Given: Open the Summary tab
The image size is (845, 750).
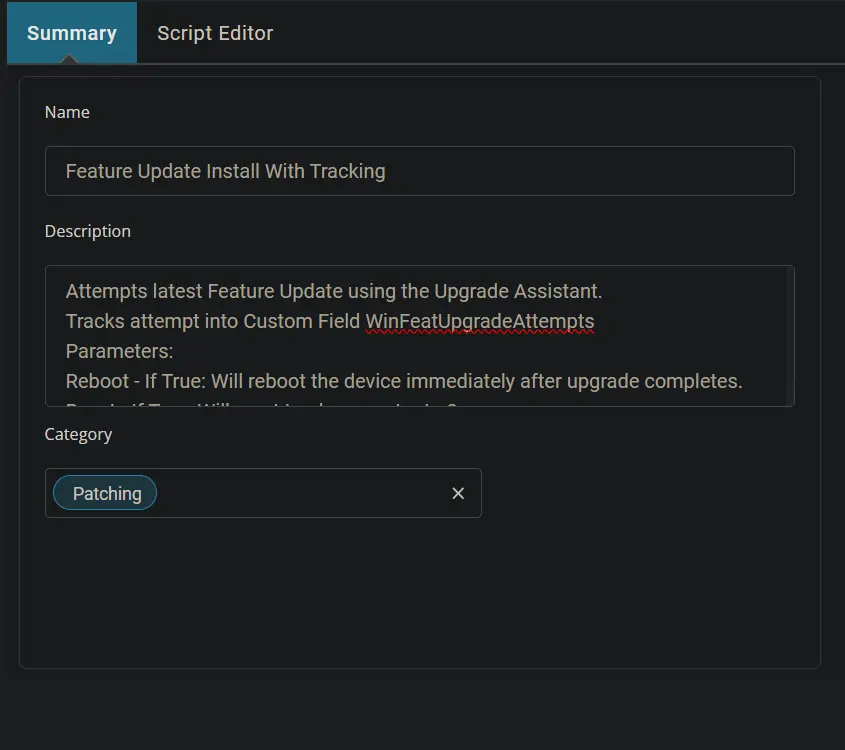Looking at the screenshot, I should pyautogui.click(x=72, y=33).
